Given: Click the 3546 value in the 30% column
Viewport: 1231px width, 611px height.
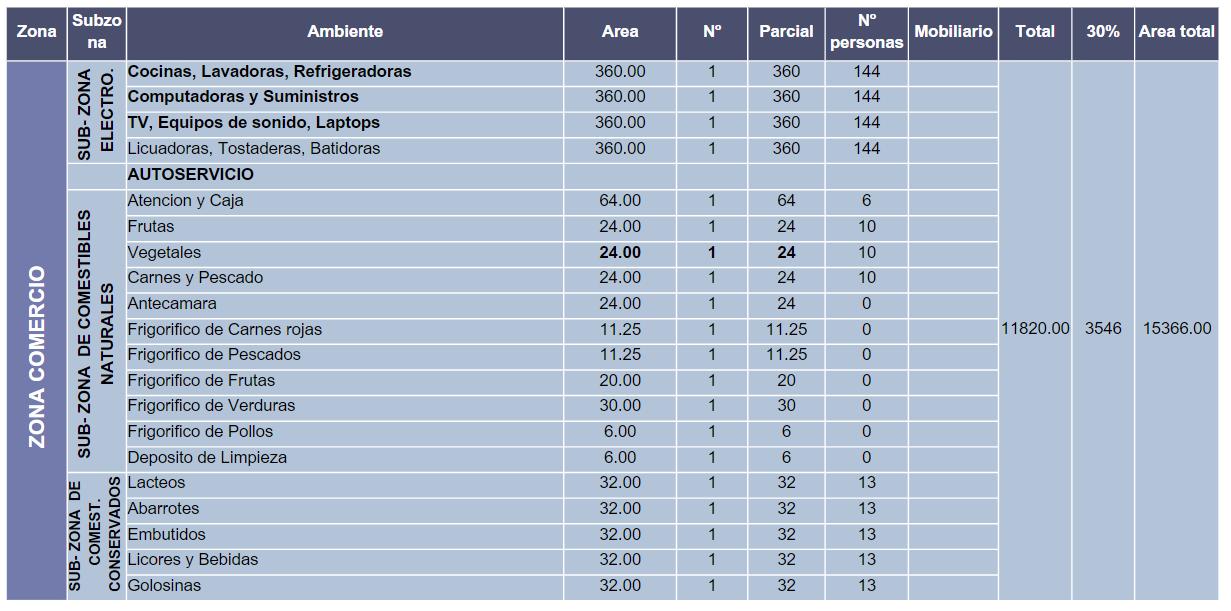Looking at the screenshot, I should [1103, 329].
